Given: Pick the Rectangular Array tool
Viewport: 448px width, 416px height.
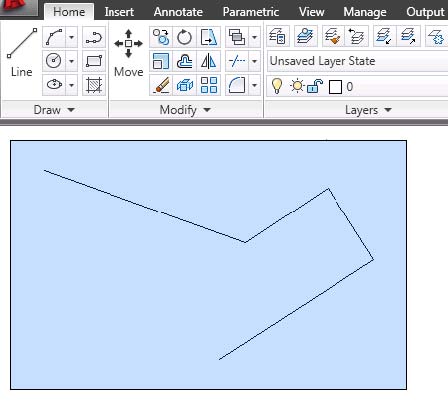Looking at the screenshot, I should (x=209, y=85).
